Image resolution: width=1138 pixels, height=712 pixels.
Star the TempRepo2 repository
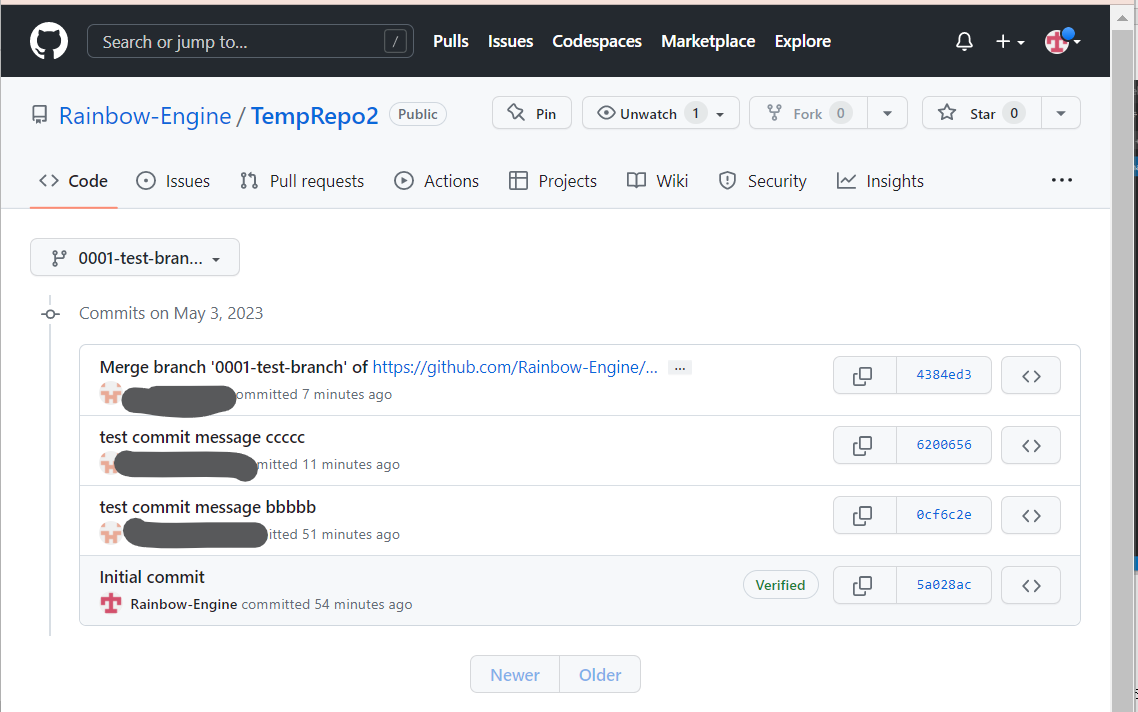982,113
